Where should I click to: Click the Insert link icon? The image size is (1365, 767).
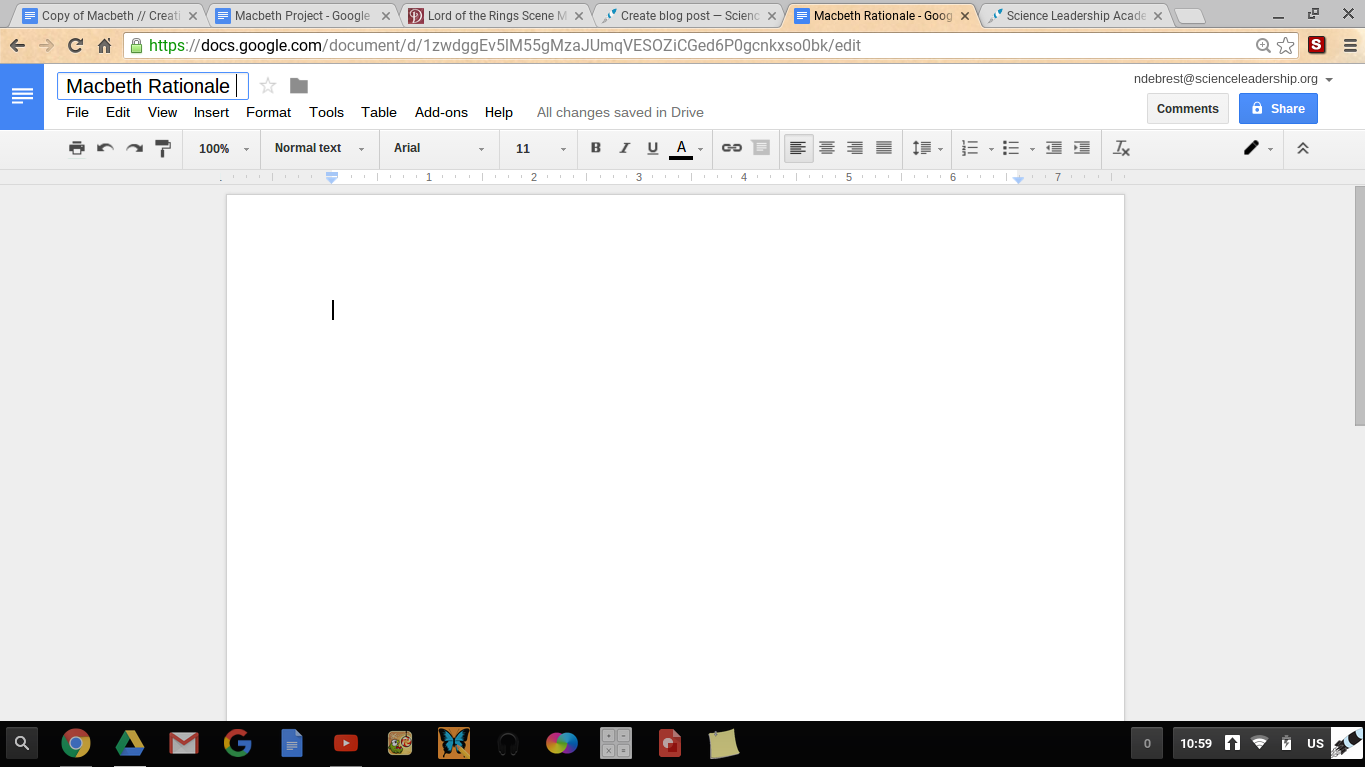tap(732, 148)
